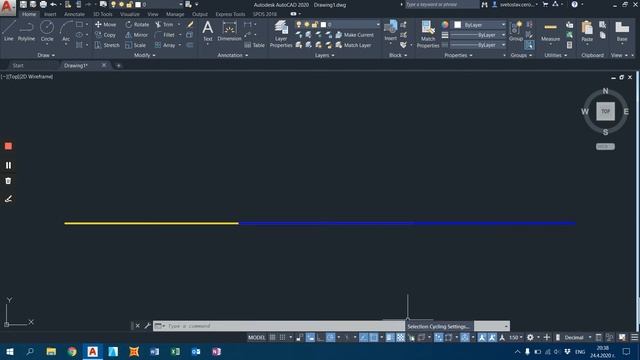
Task: Open Excel from the taskbar
Action: [175, 351]
